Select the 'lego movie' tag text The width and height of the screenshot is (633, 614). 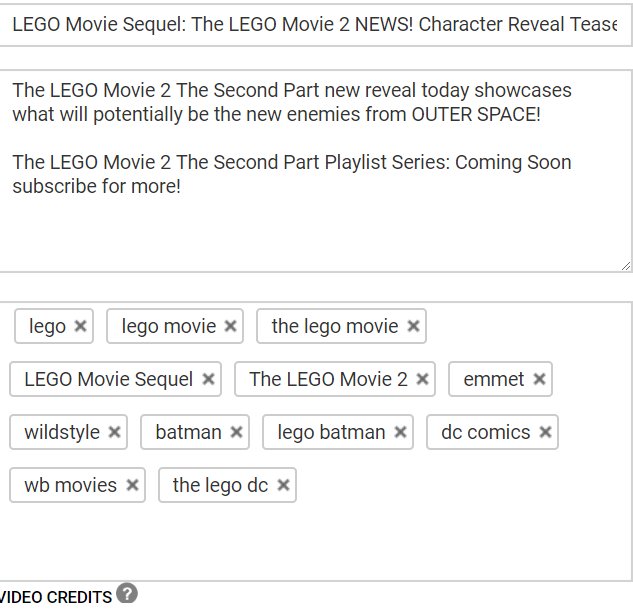(x=169, y=326)
